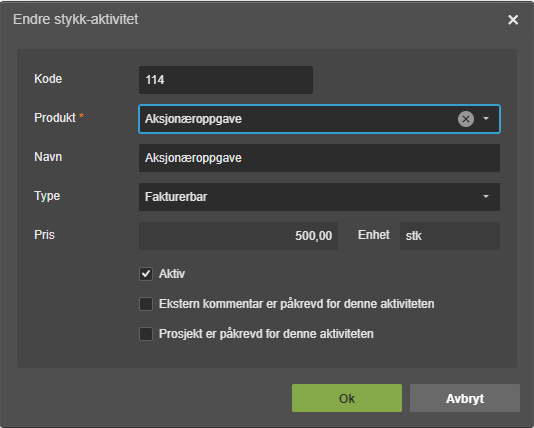Click the Aktiv label text
The image size is (534, 428).
pyautogui.click(x=172, y=274)
